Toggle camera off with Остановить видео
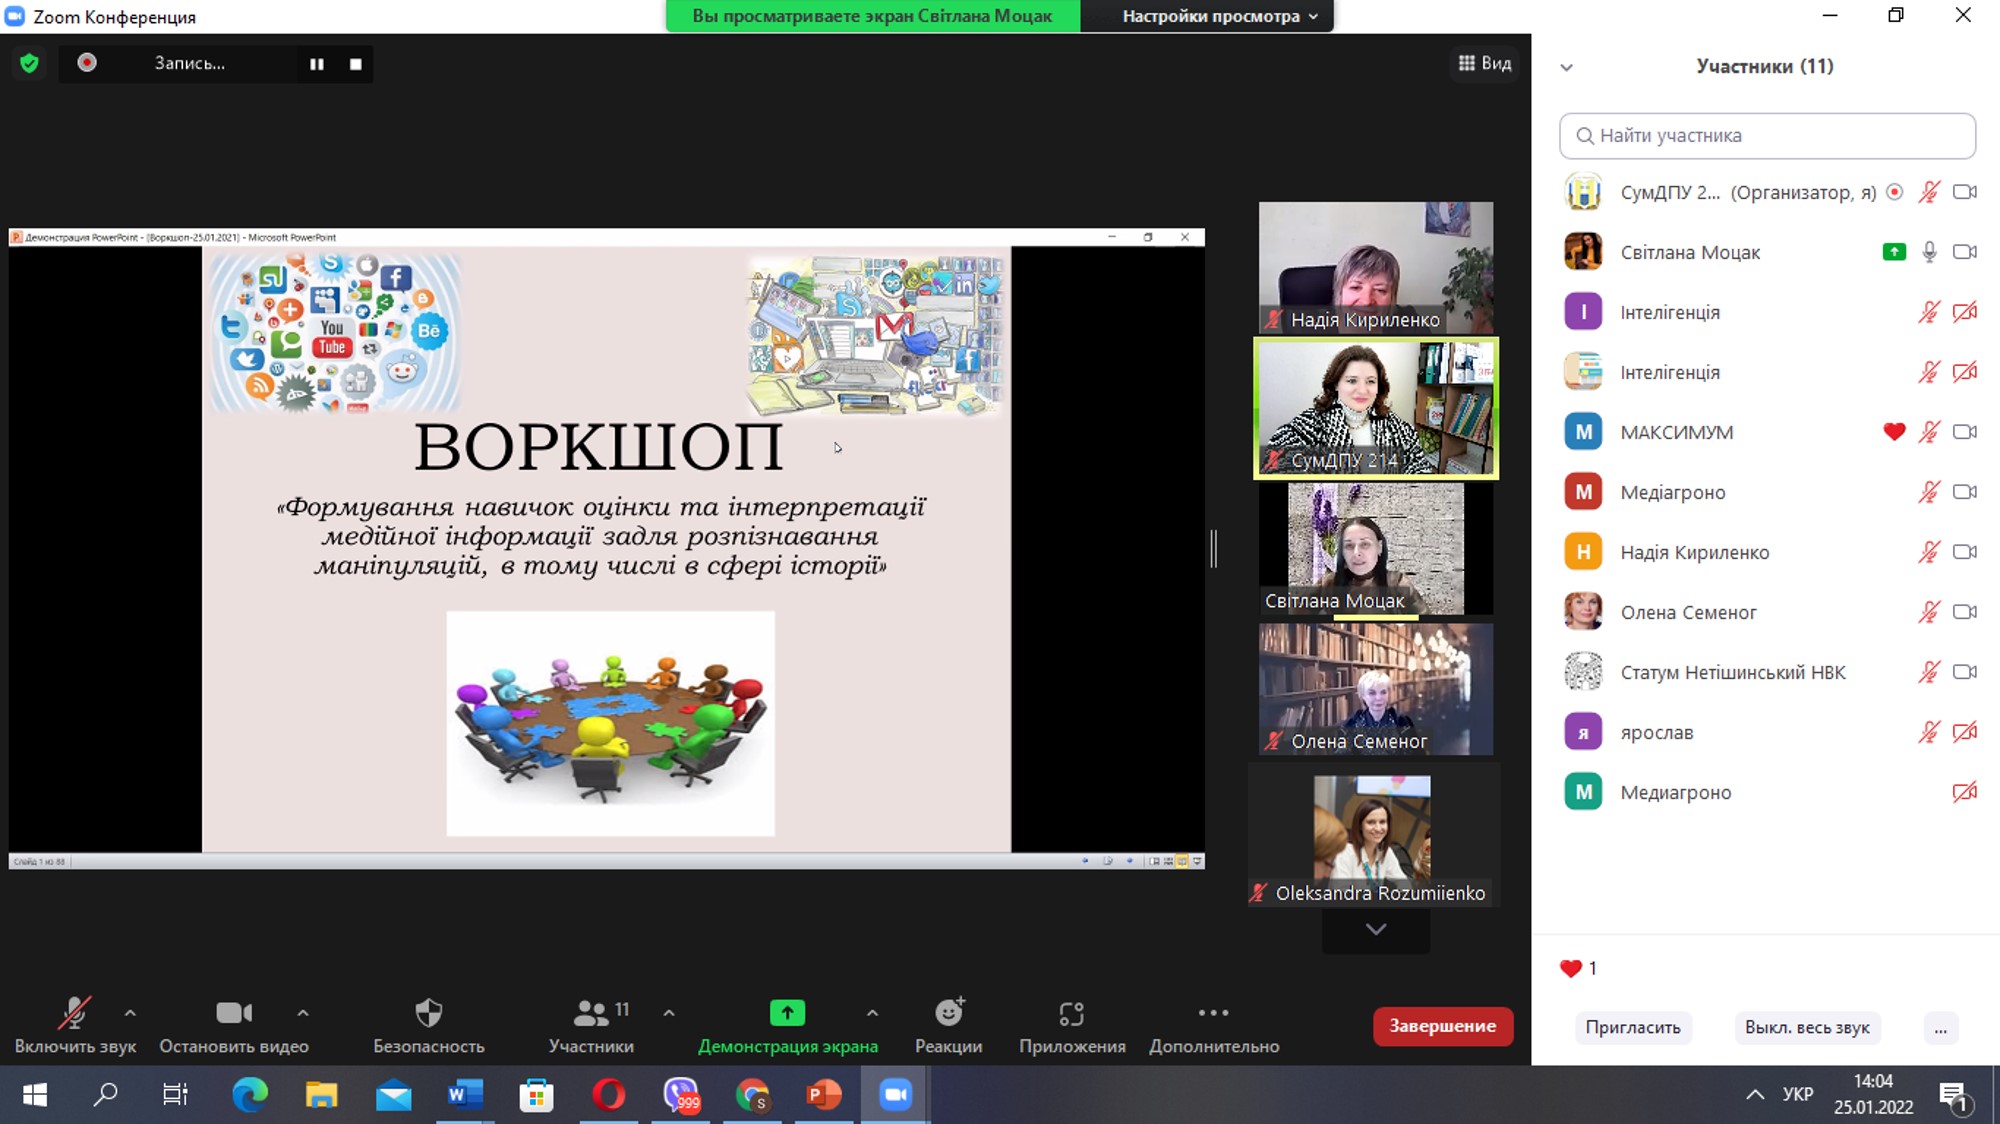Viewport: 2000px width, 1124px height. pyautogui.click(x=234, y=1013)
